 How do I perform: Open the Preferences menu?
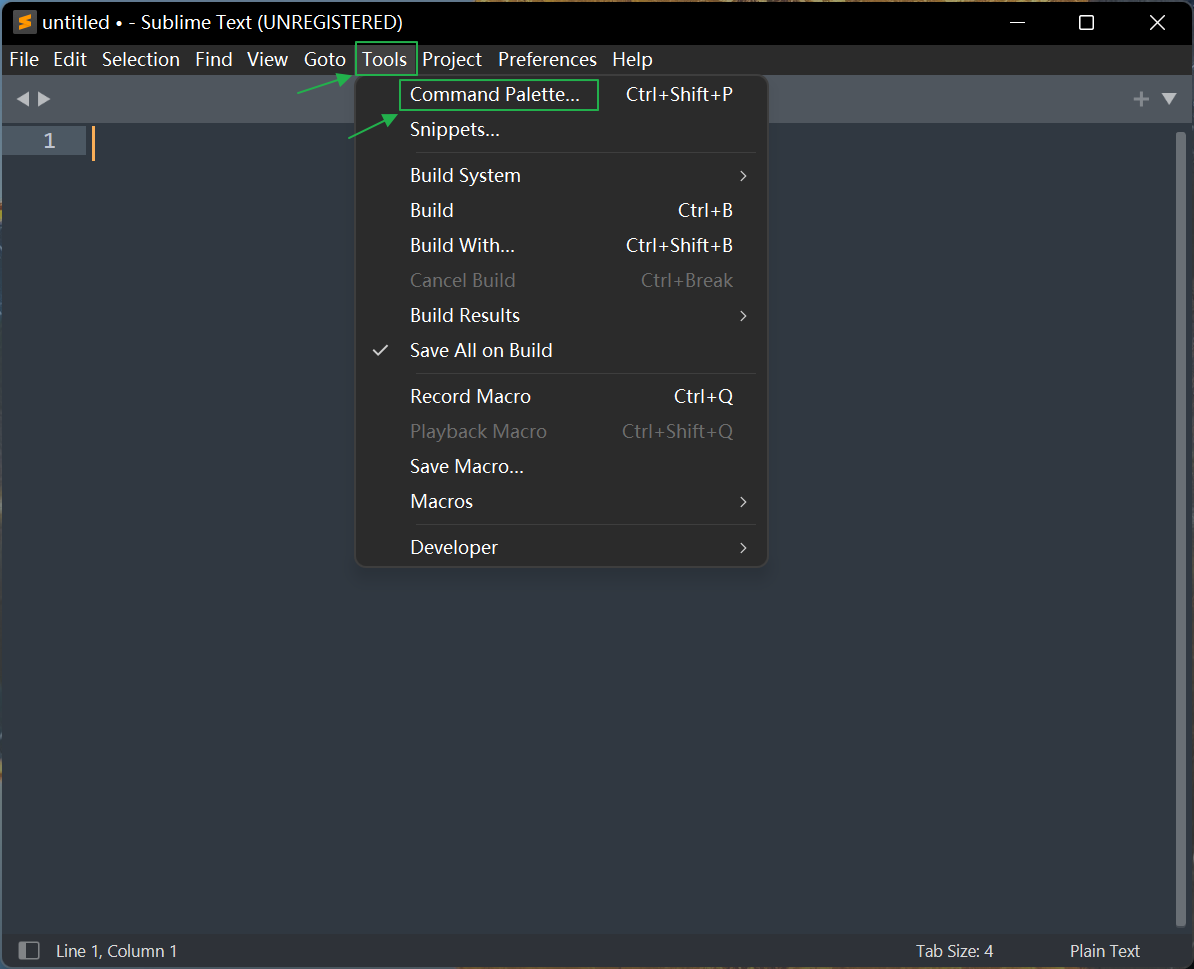tap(548, 59)
